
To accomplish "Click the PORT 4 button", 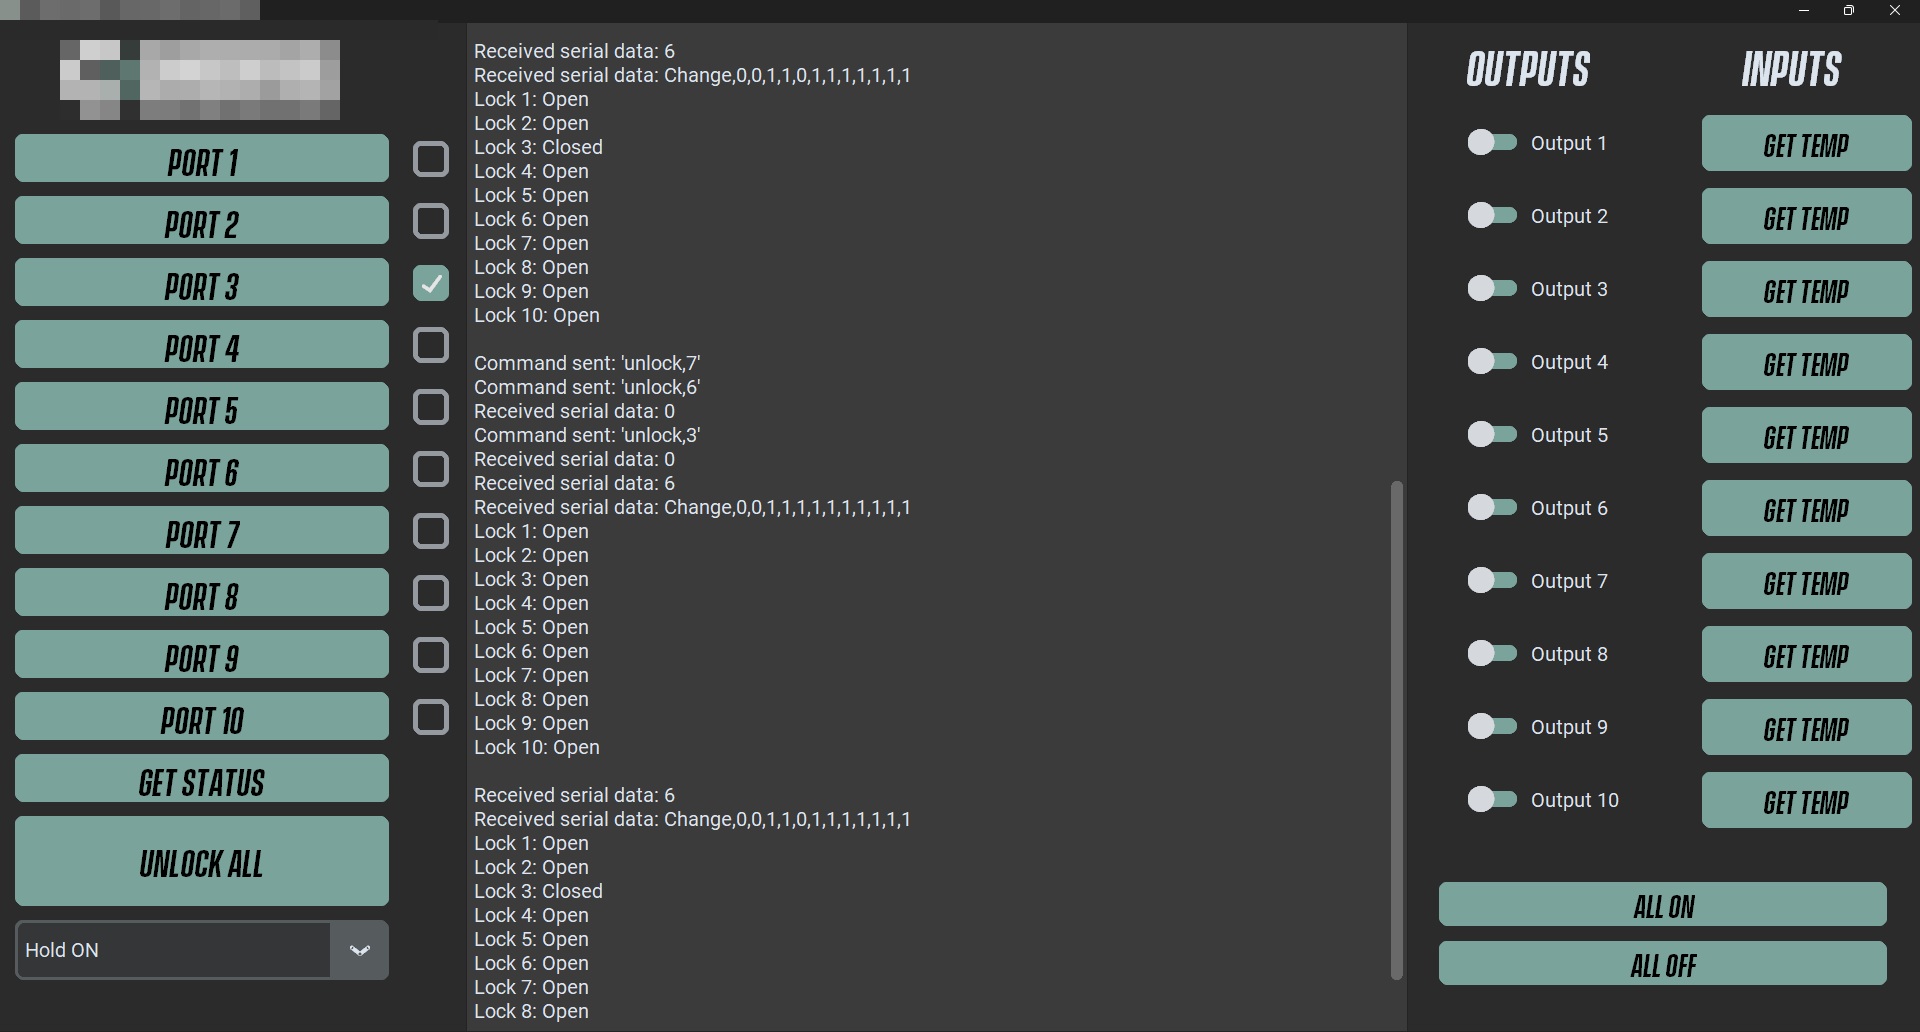I will click(x=202, y=345).
